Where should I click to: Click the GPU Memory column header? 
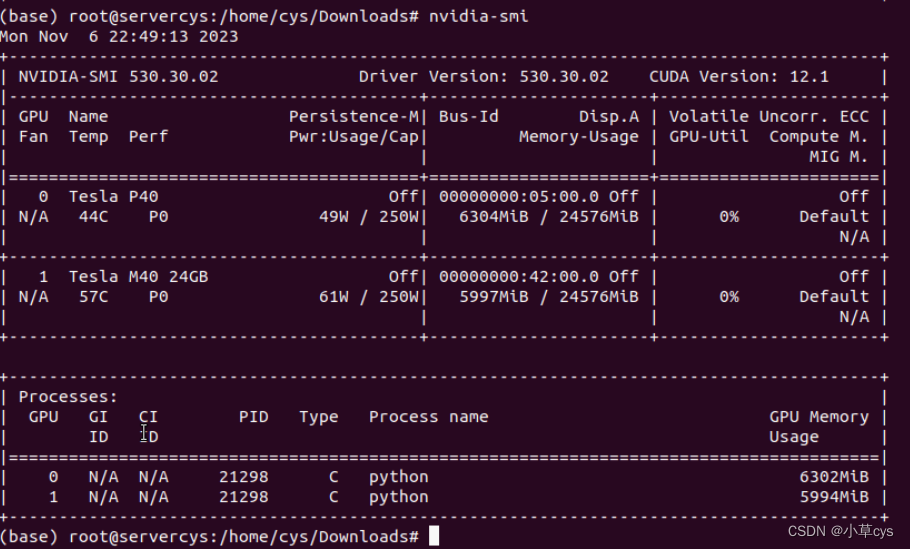point(819,417)
